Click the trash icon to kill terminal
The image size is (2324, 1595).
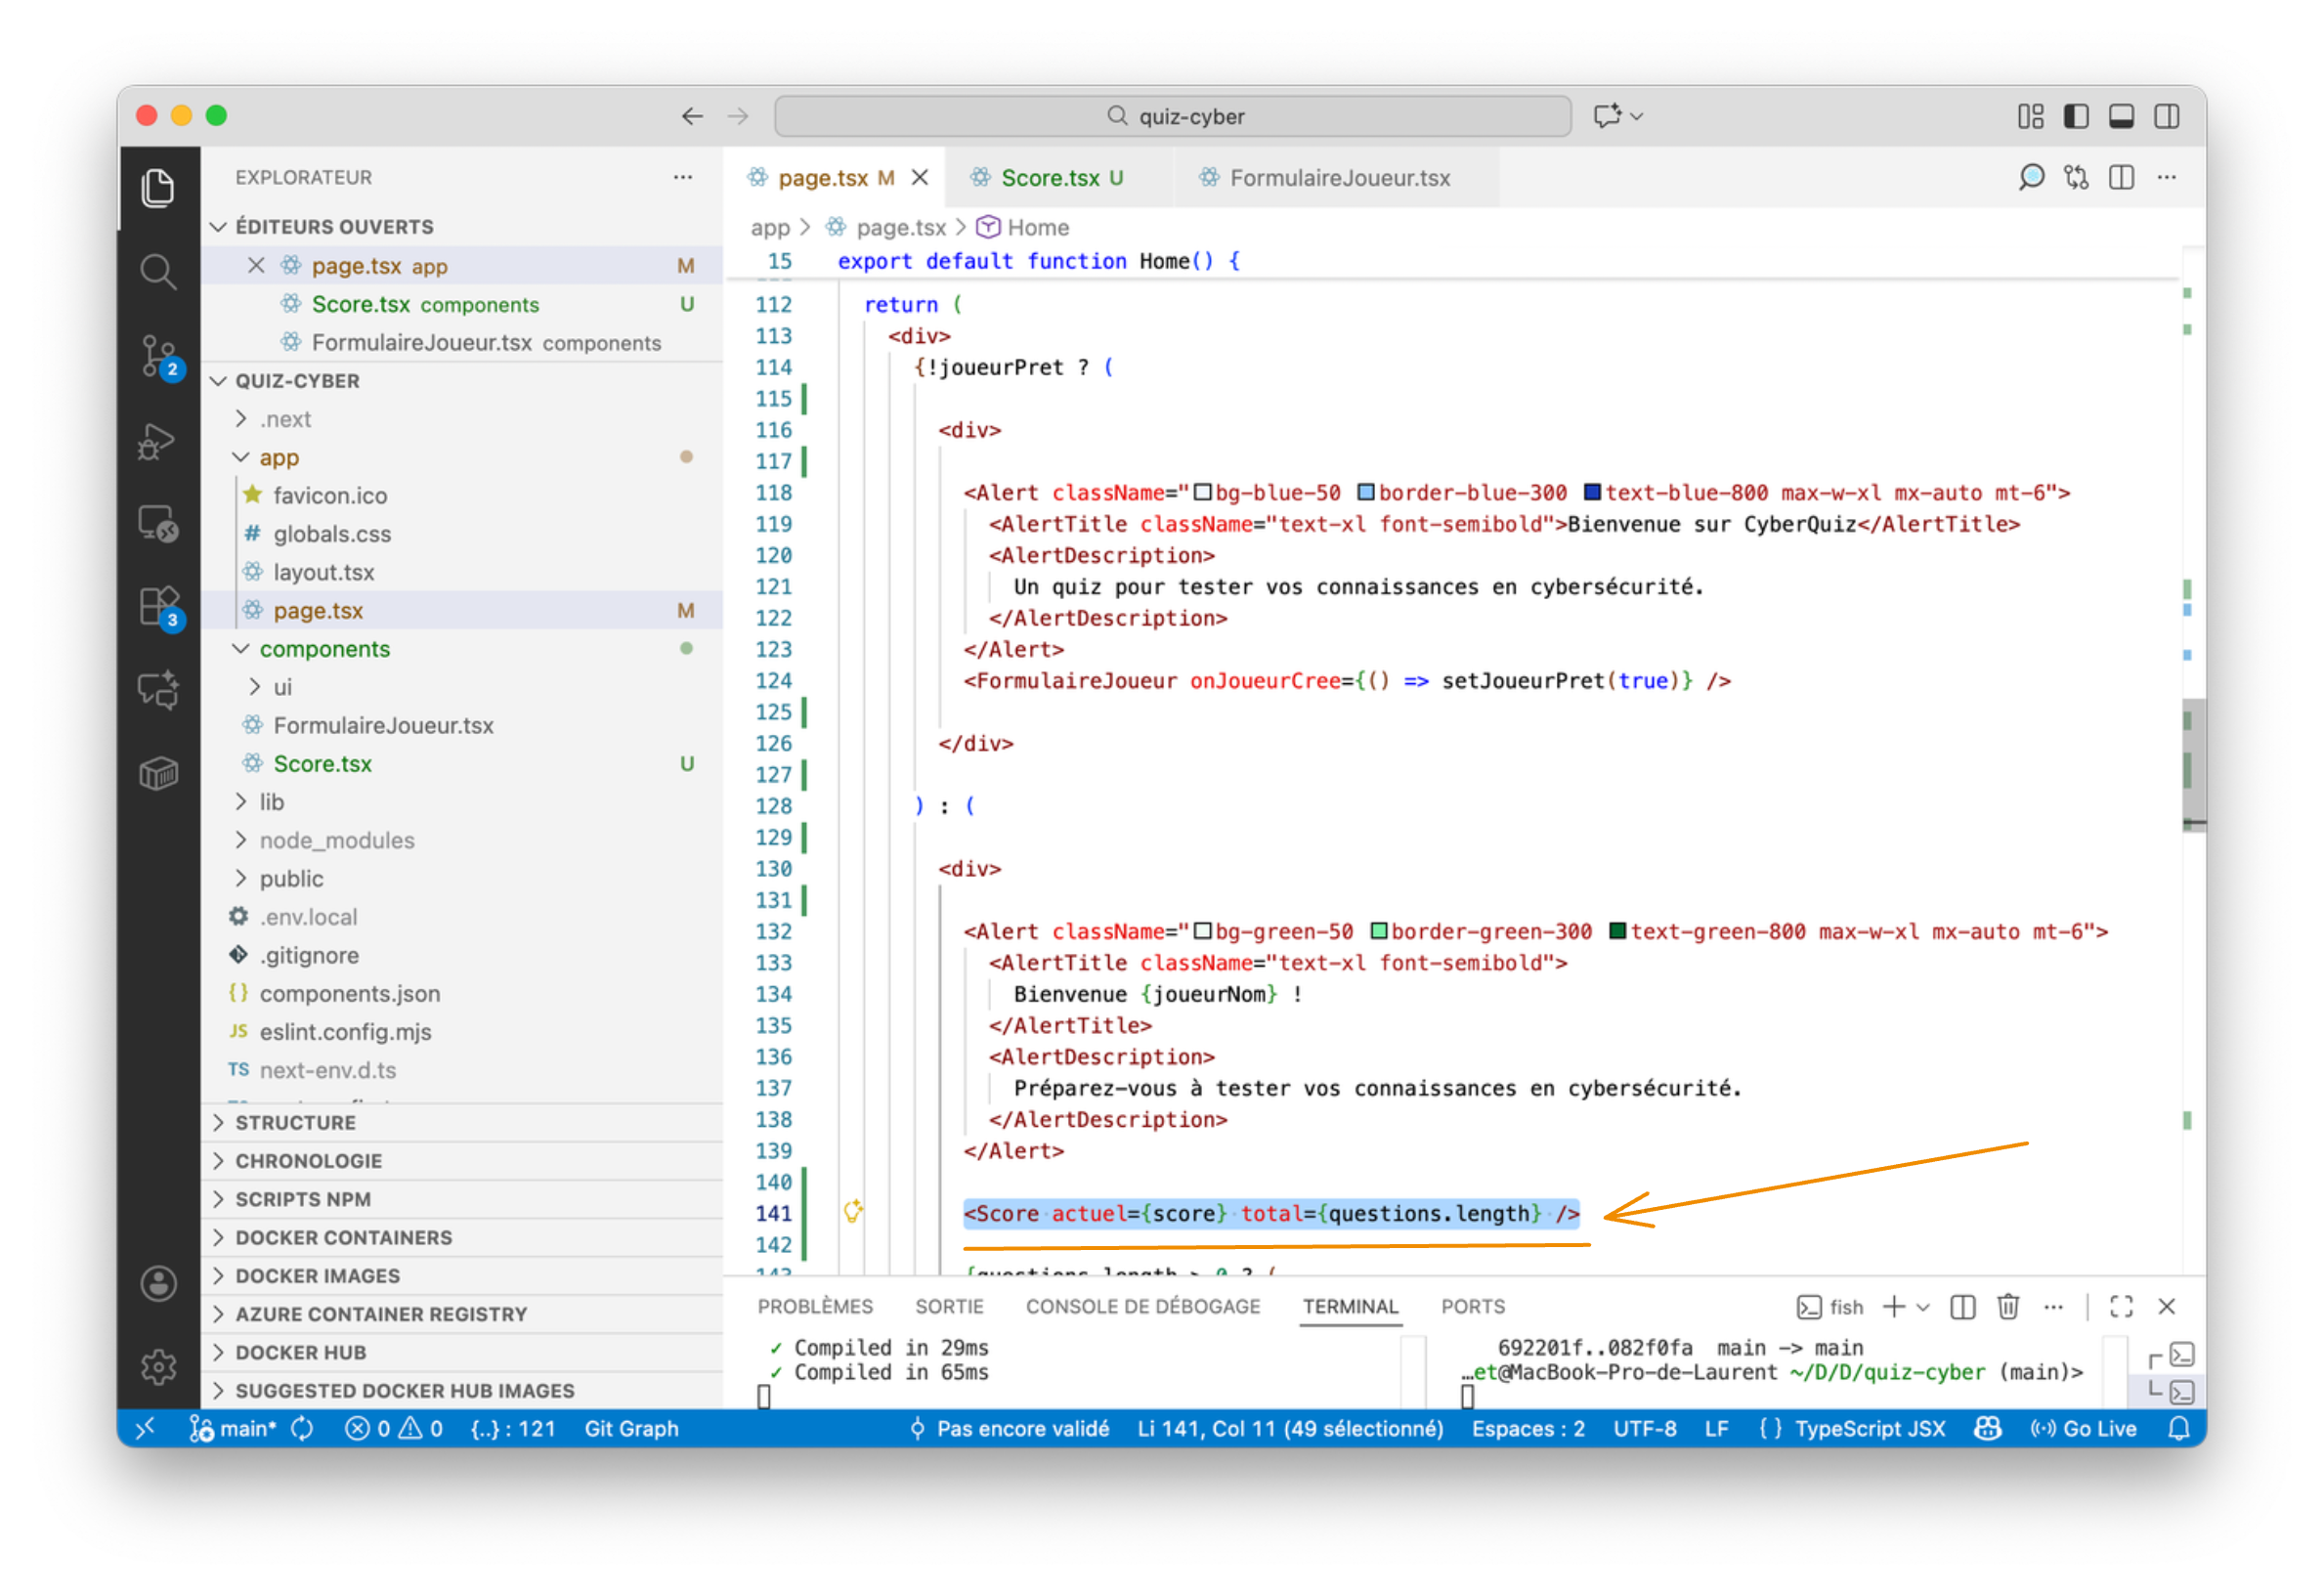click(x=2008, y=1307)
